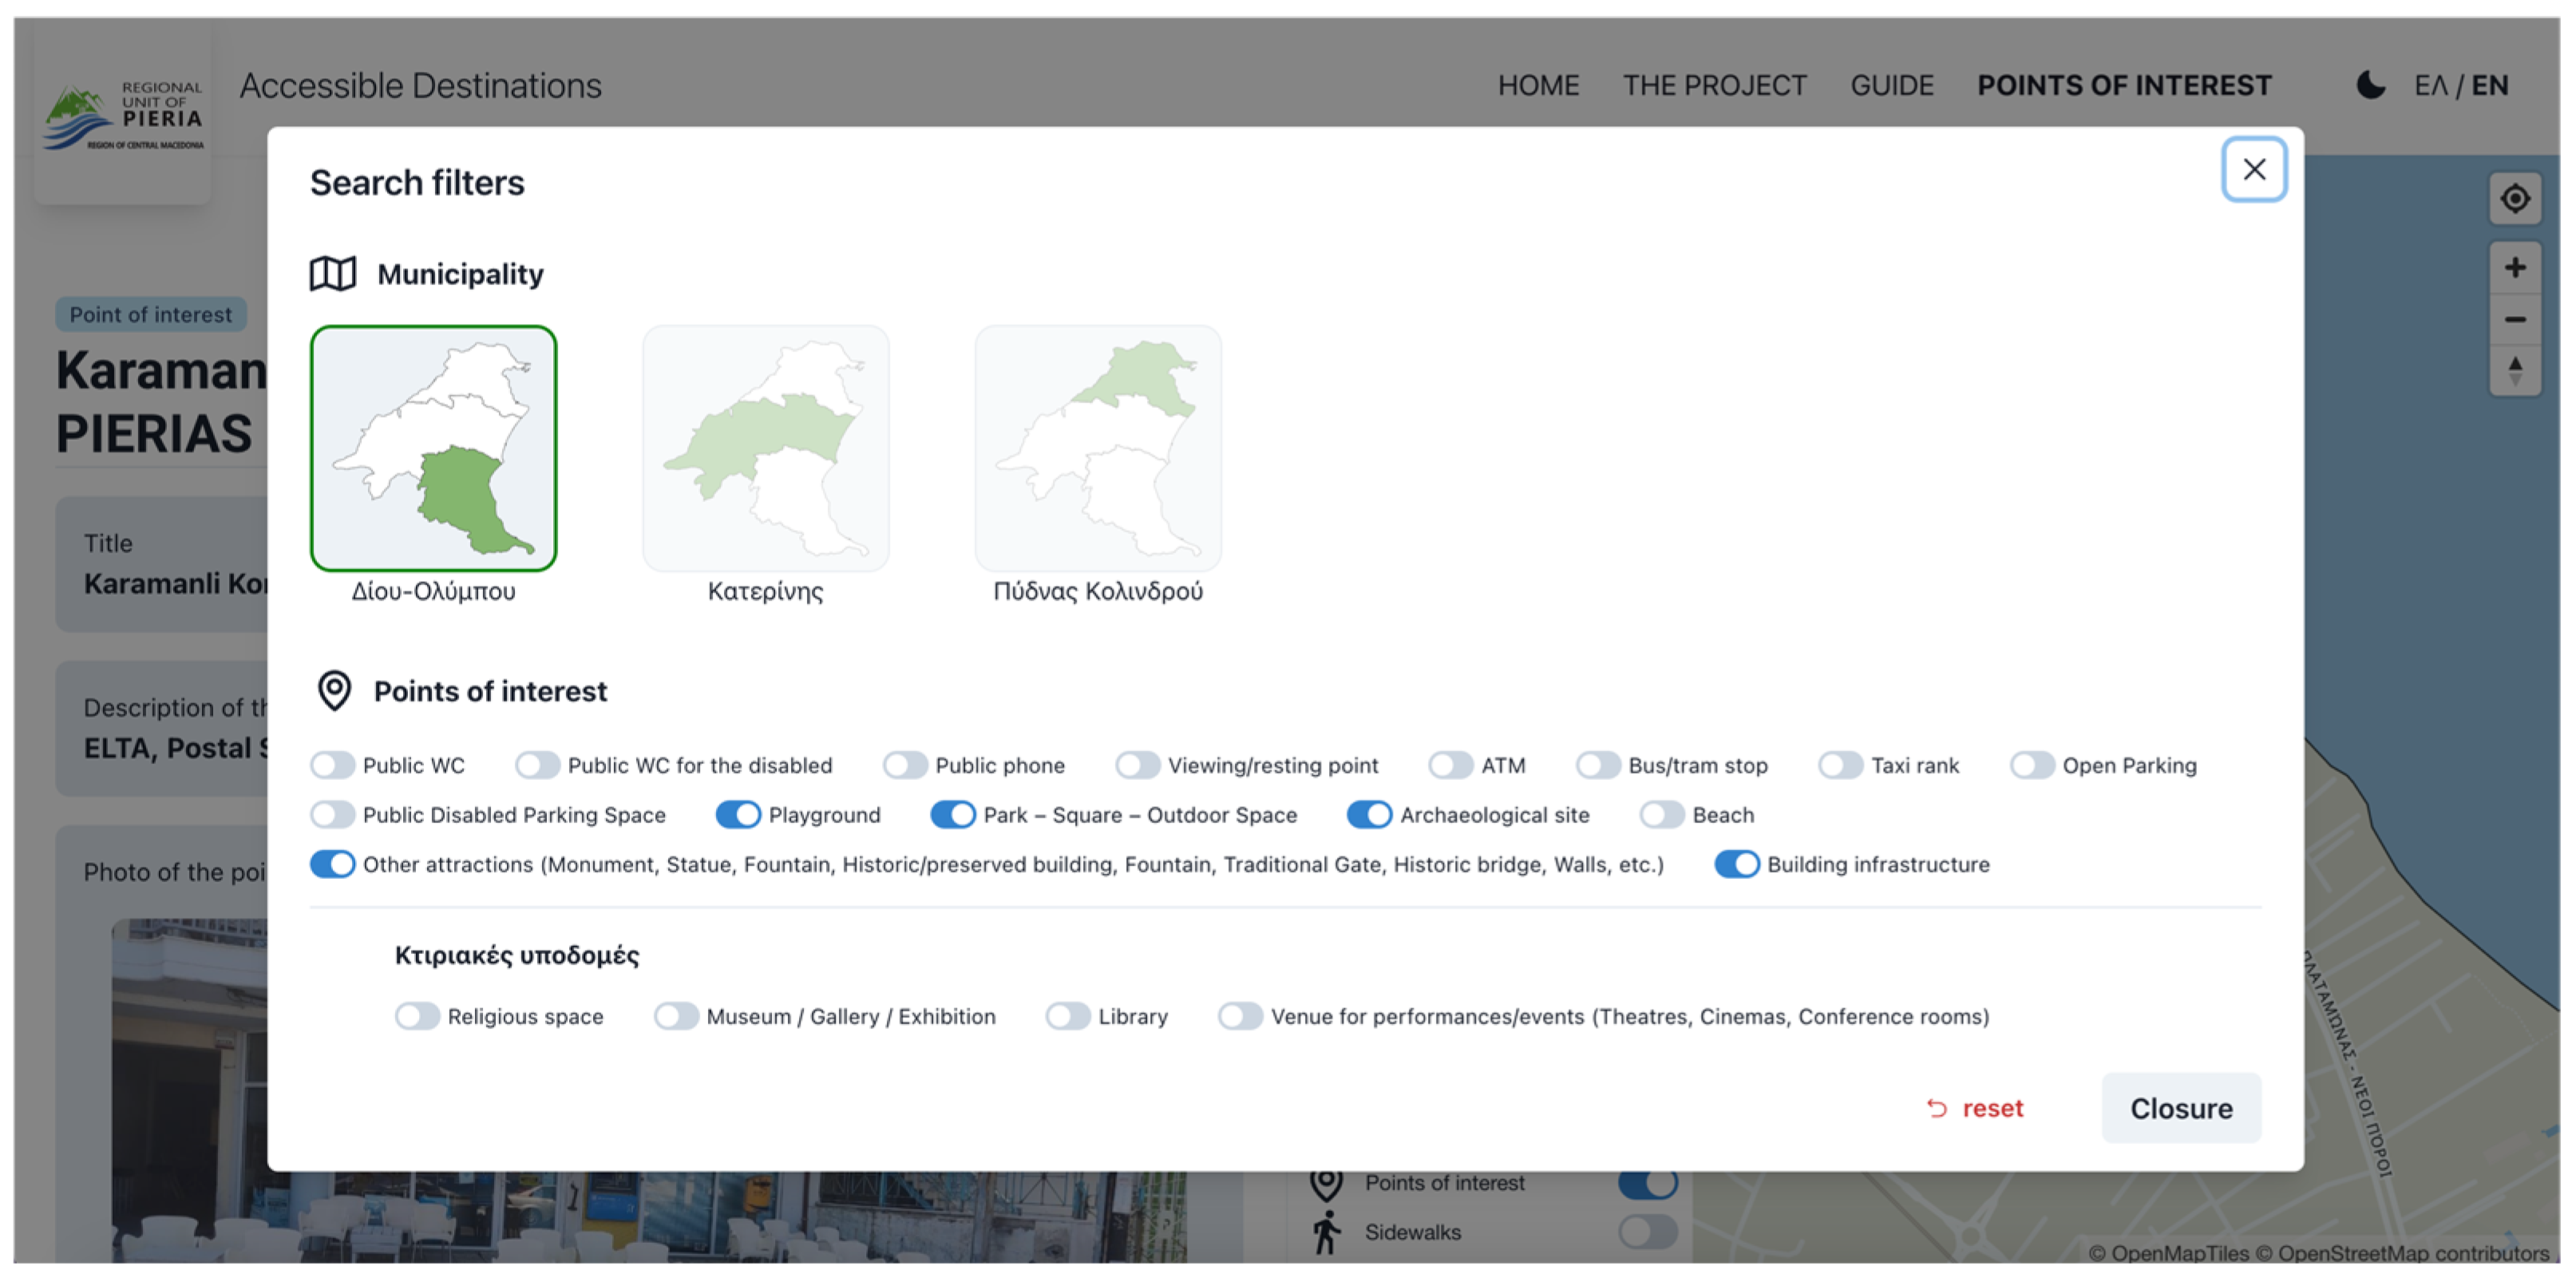Click the reset filters arrow link
2576x1278 pixels.
[x=1974, y=1108]
